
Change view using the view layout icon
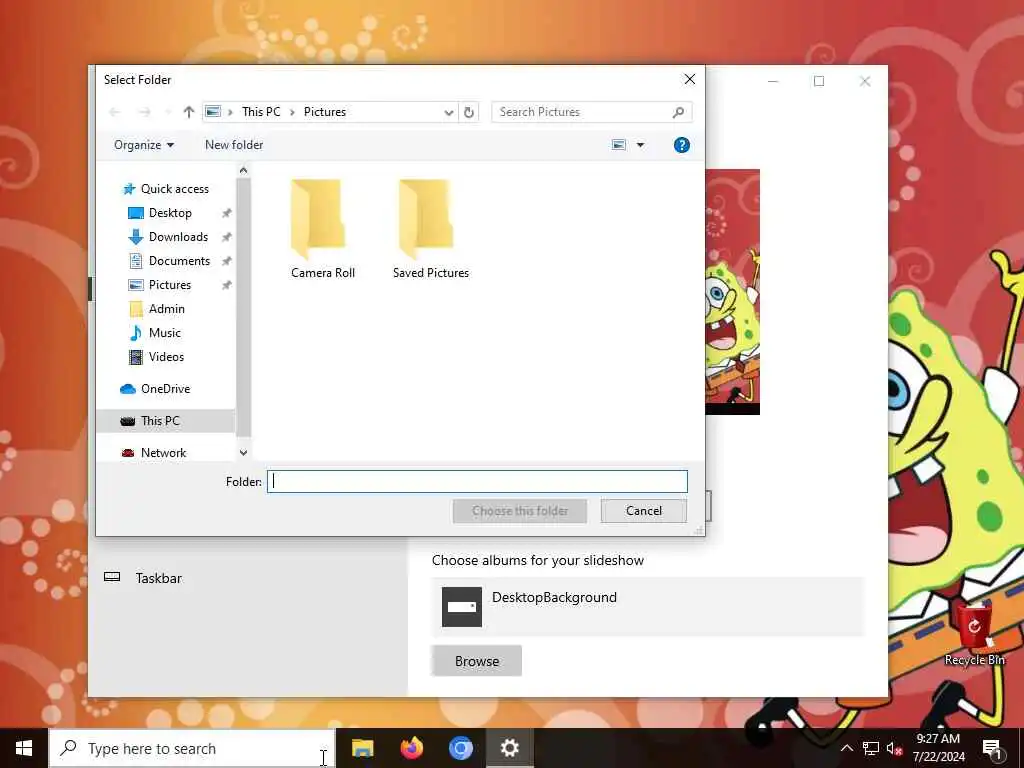tap(618, 145)
